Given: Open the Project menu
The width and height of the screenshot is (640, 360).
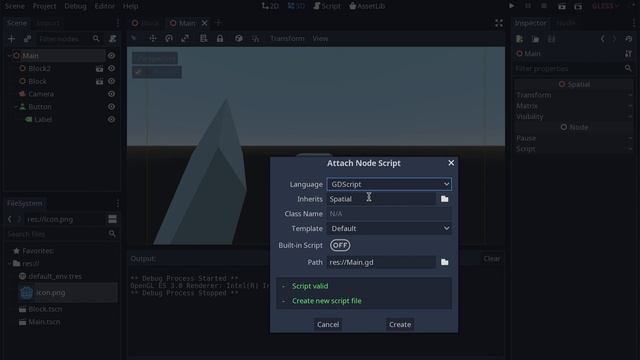Looking at the screenshot, I should pos(44,6).
